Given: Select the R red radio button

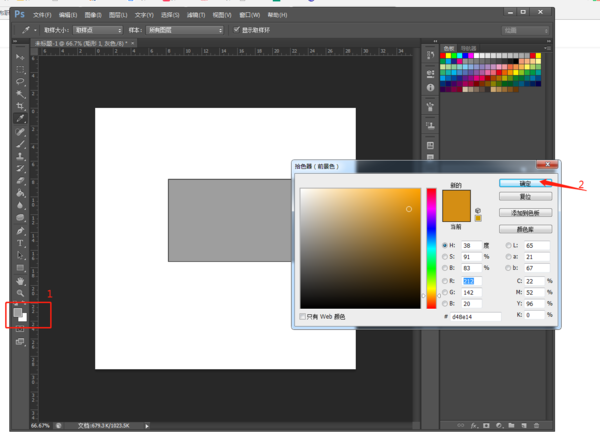Looking at the screenshot, I should (445, 281).
